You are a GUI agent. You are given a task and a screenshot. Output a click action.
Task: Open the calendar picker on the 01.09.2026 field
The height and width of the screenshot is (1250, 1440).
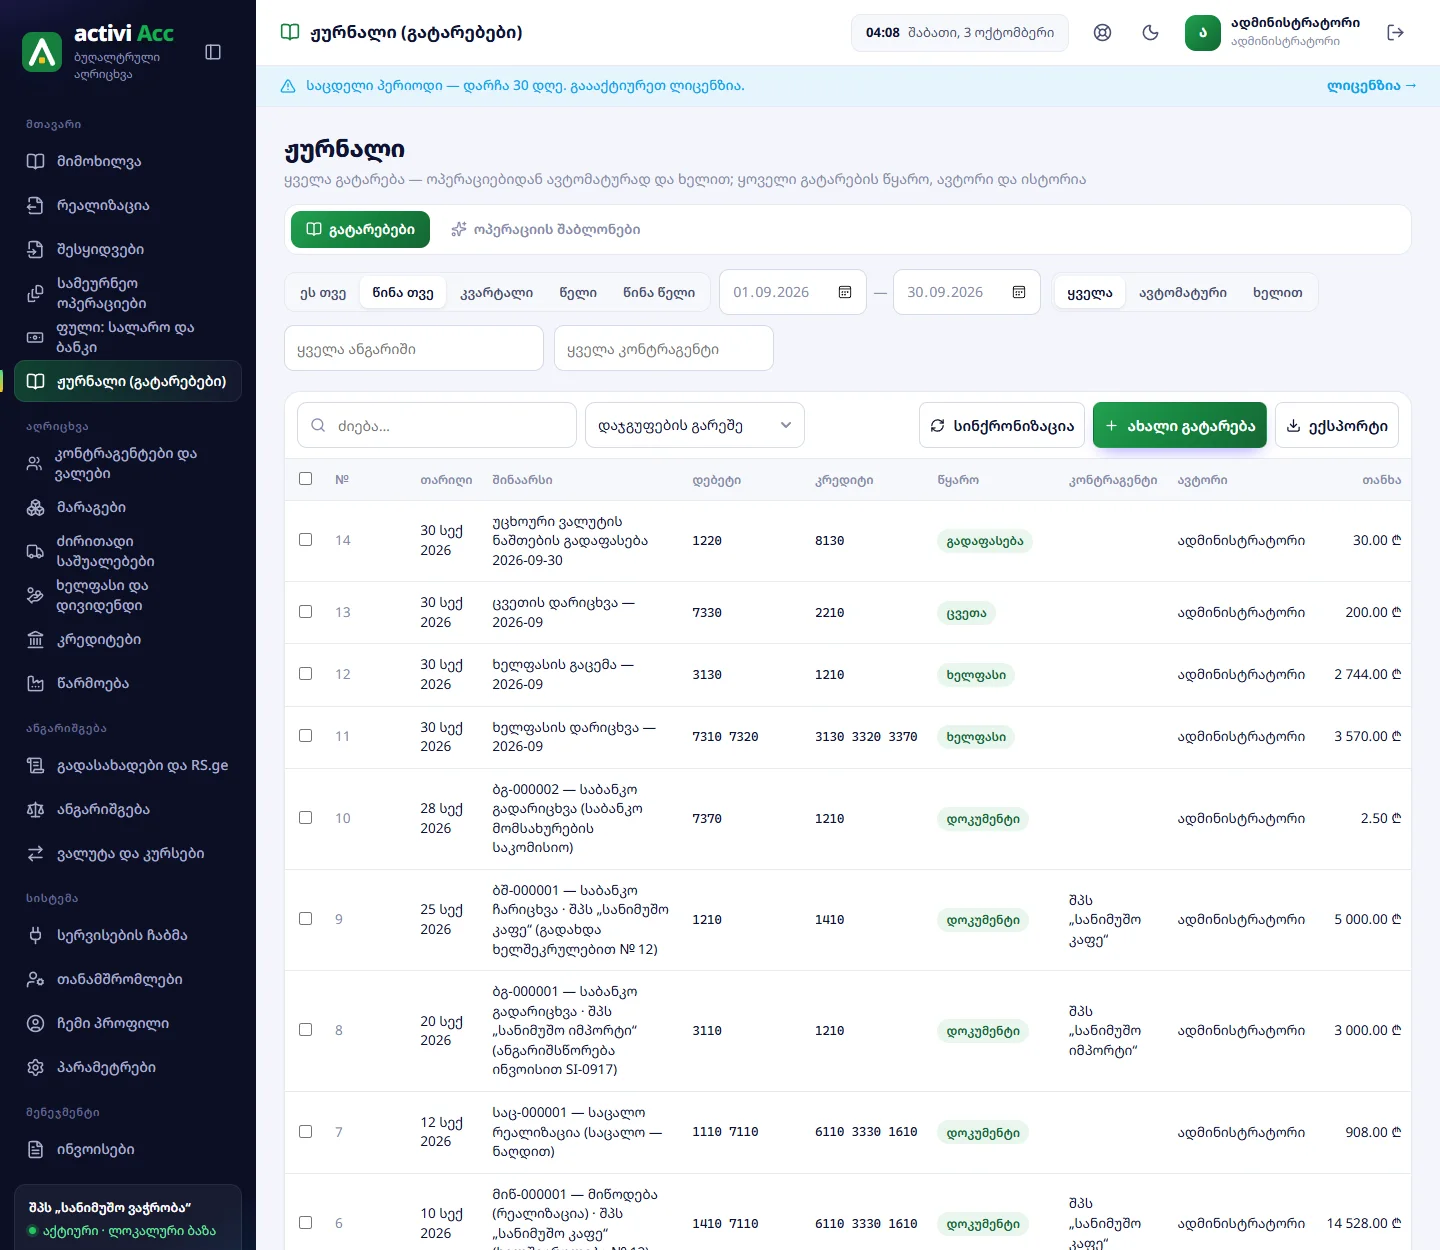pyautogui.click(x=845, y=292)
